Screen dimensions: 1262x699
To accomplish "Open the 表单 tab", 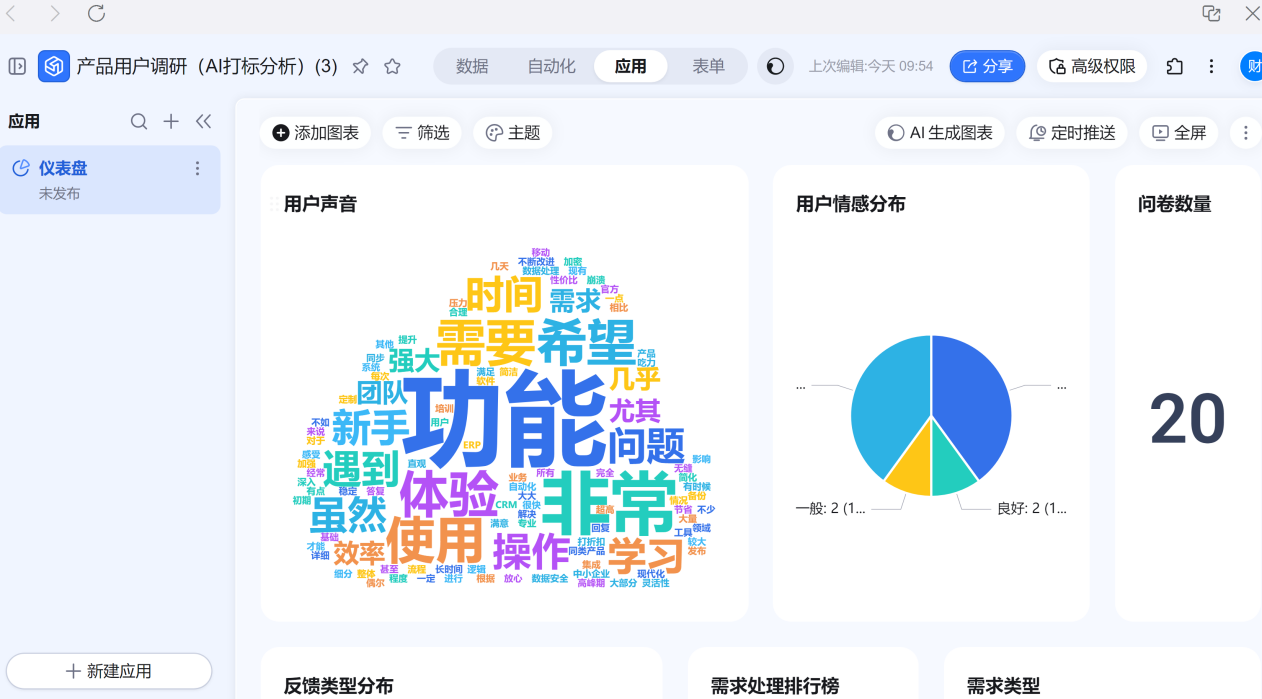I will 708,66.
